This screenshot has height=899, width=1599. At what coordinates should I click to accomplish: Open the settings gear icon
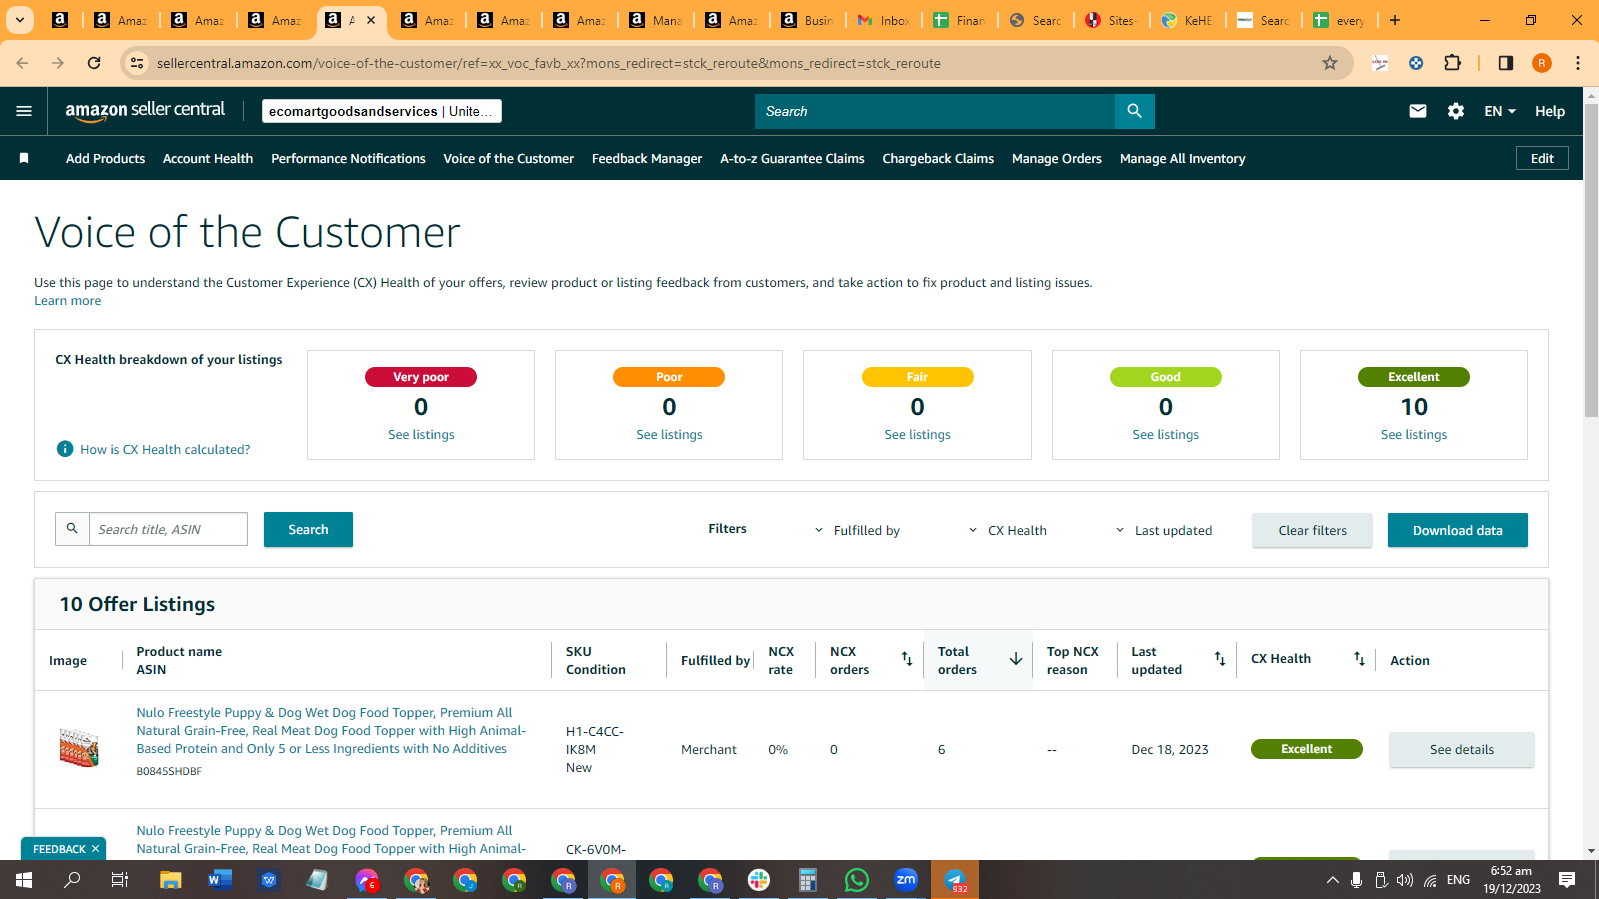pyautogui.click(x=1455, y=111)
